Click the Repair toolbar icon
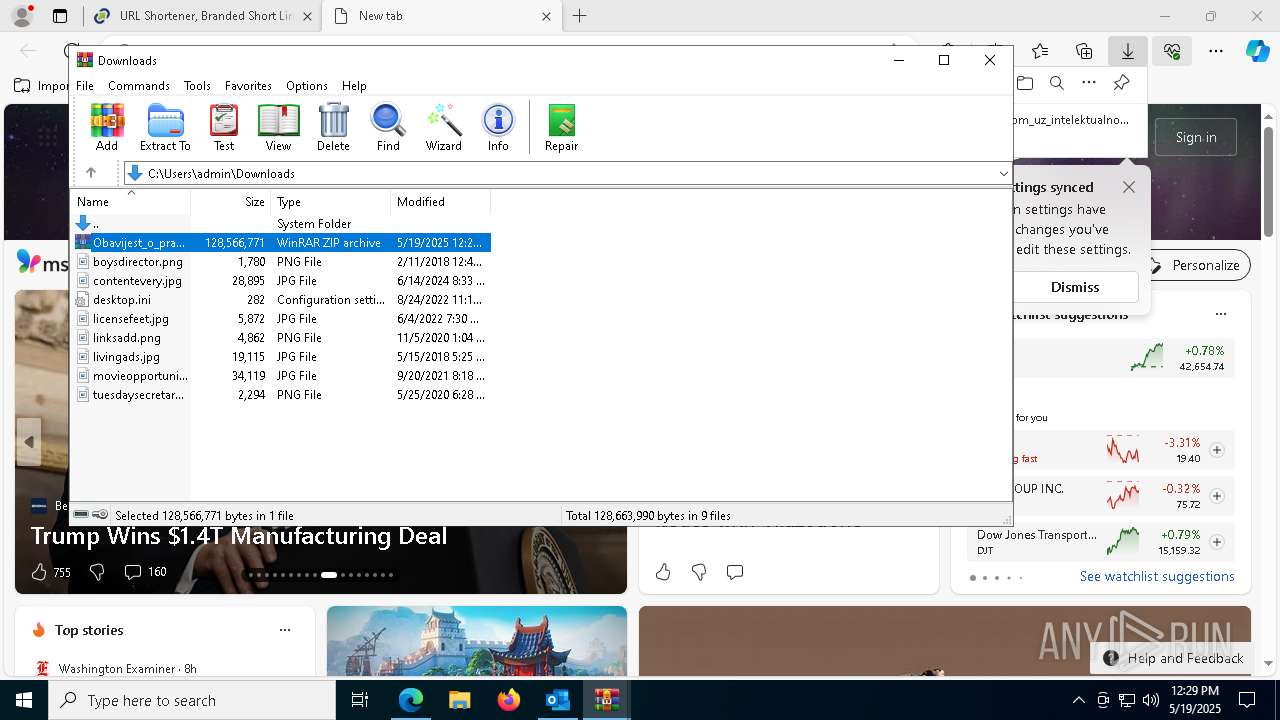The height and width of the screenshot is (720, 1280). 561,127
